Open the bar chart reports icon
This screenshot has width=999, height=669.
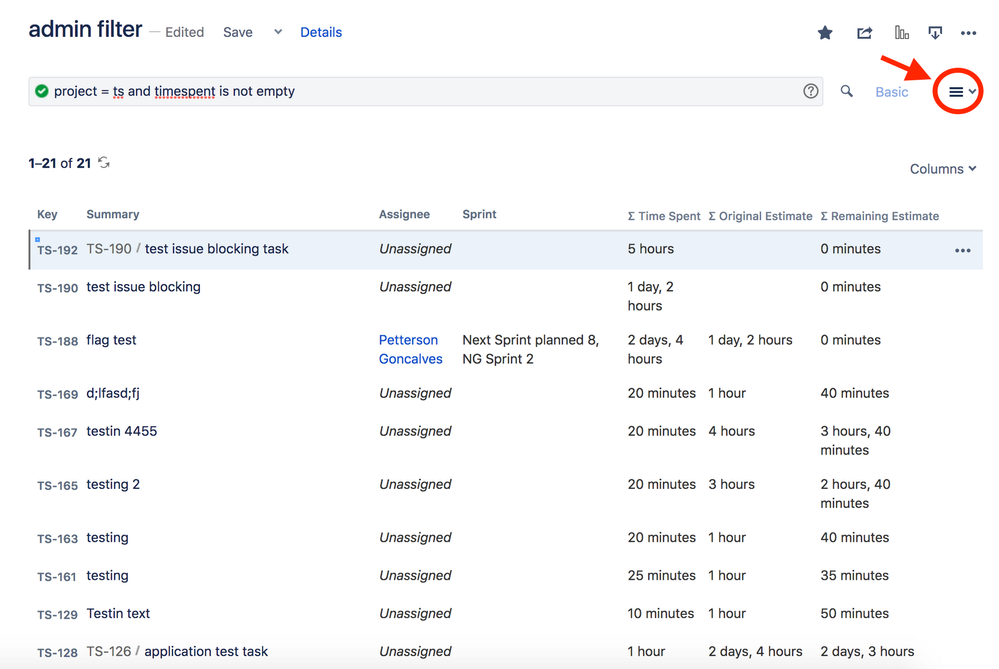[x=901, y=33]
